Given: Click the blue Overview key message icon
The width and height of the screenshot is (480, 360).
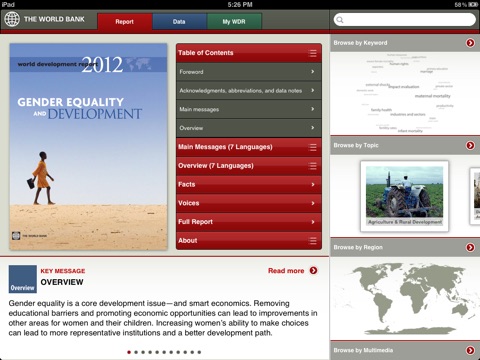Looking at the screenshot, I should pyautogui.click(x=23, y=279).
